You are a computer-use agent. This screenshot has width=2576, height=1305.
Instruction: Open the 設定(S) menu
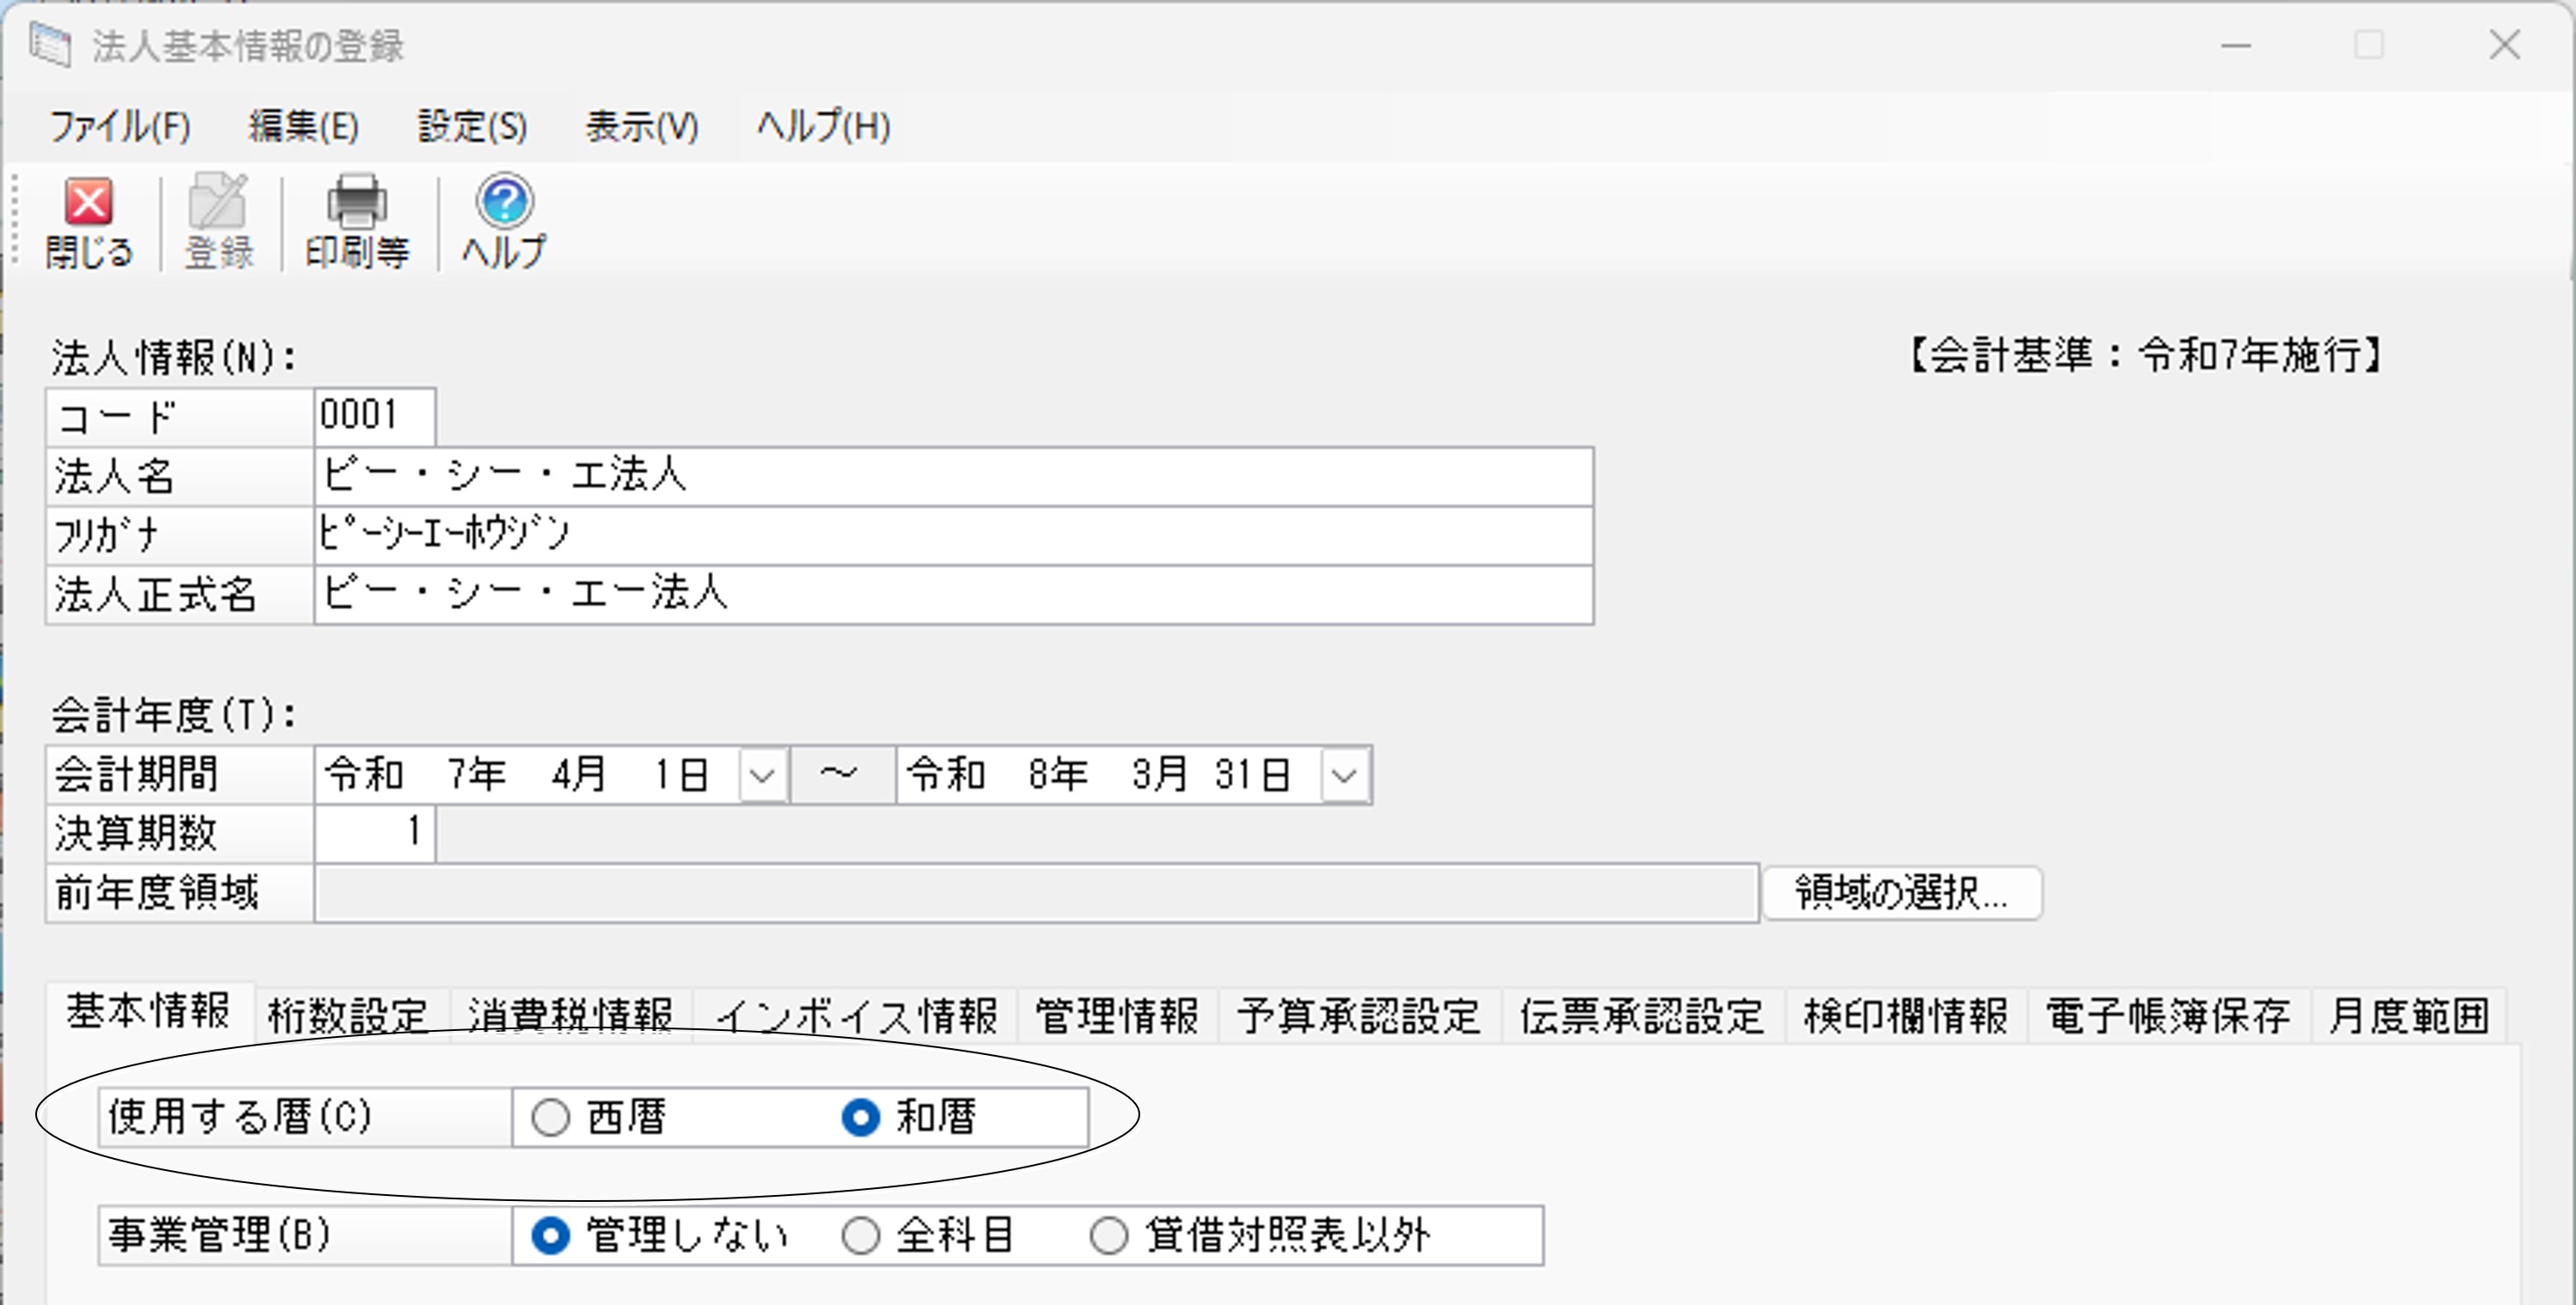click(x=472, y=127)
